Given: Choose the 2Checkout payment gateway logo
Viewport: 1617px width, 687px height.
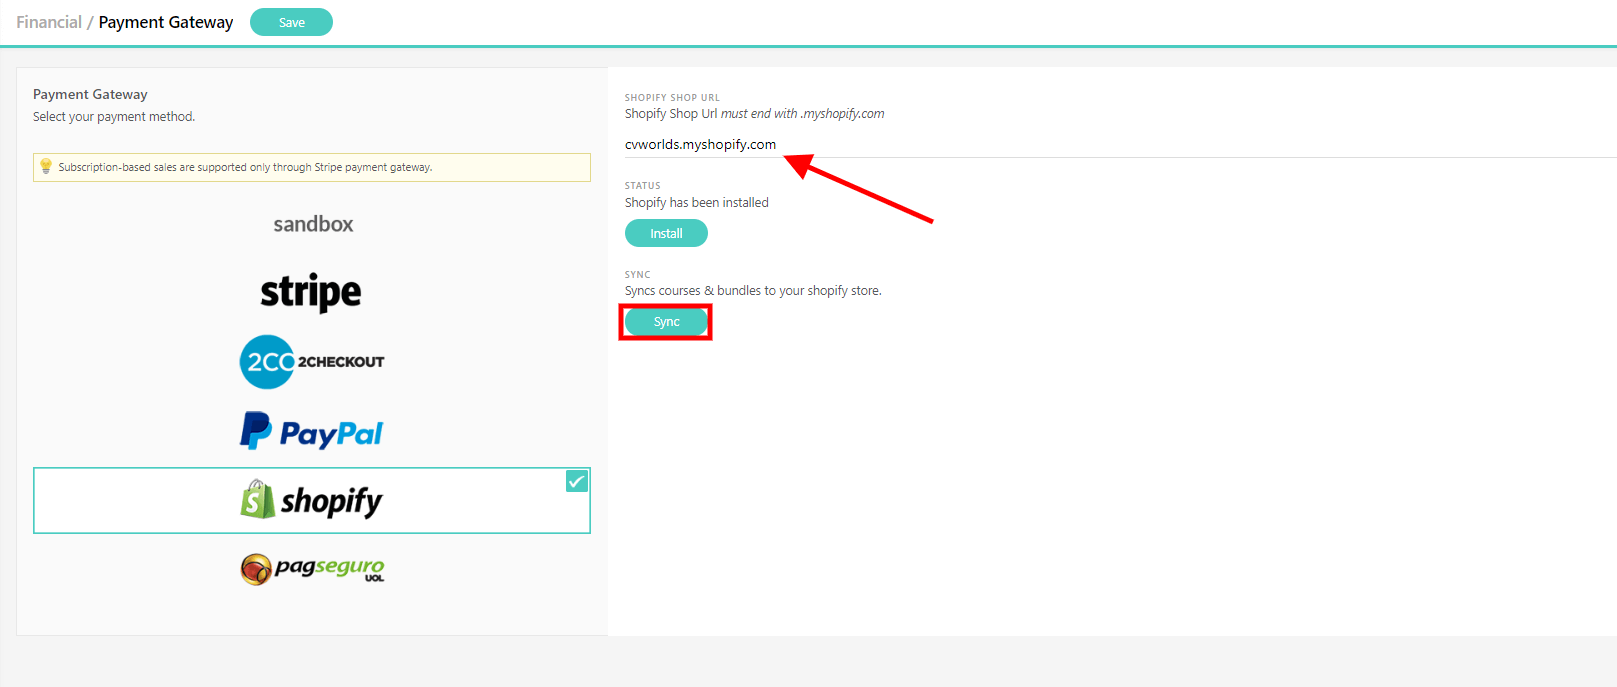Looking at the screenshot, I should coord(312,362).
